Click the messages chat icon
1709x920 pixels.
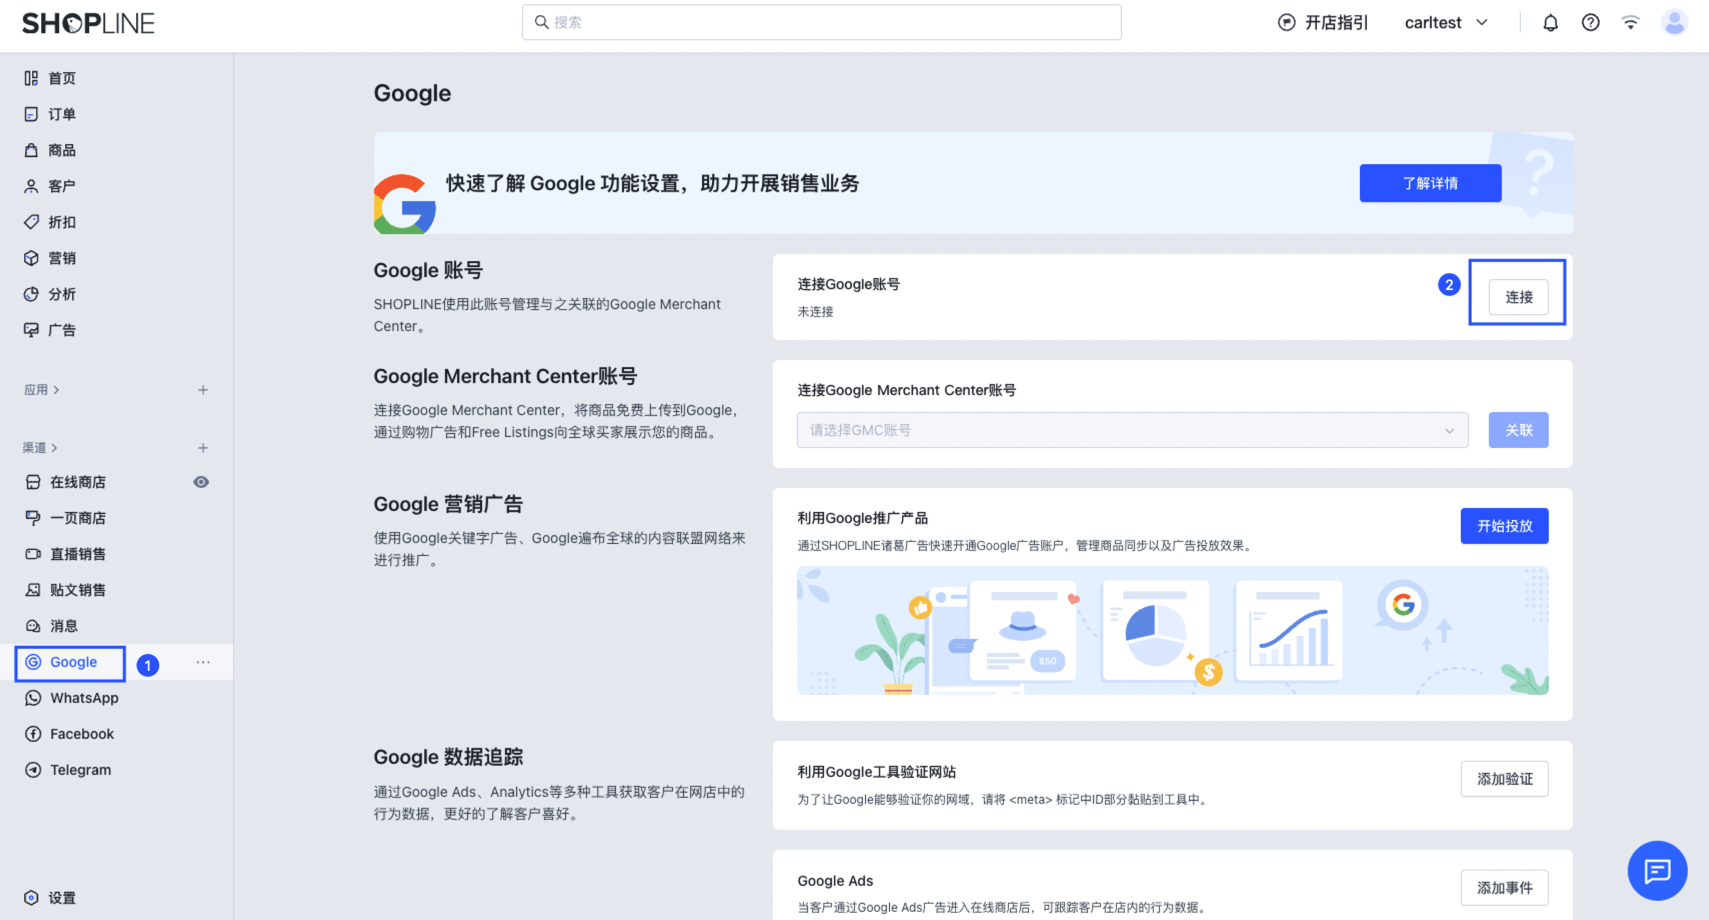pos(33,626)
